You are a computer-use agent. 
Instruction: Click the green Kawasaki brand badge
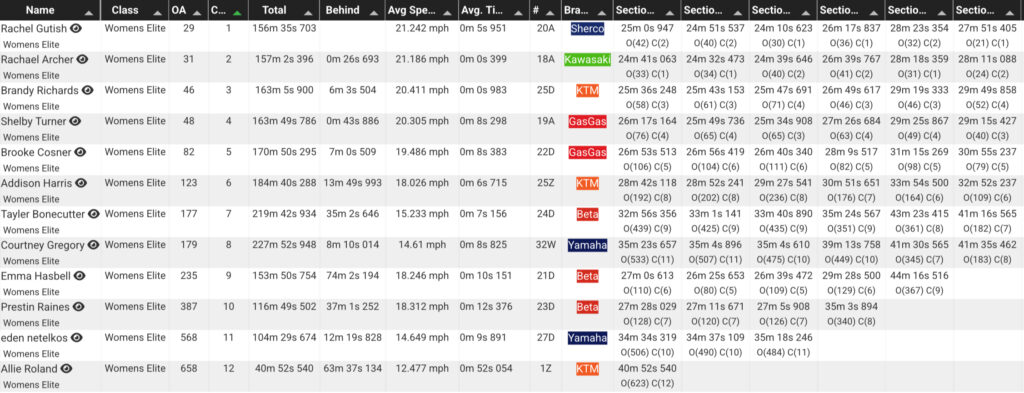click(587, 59)
